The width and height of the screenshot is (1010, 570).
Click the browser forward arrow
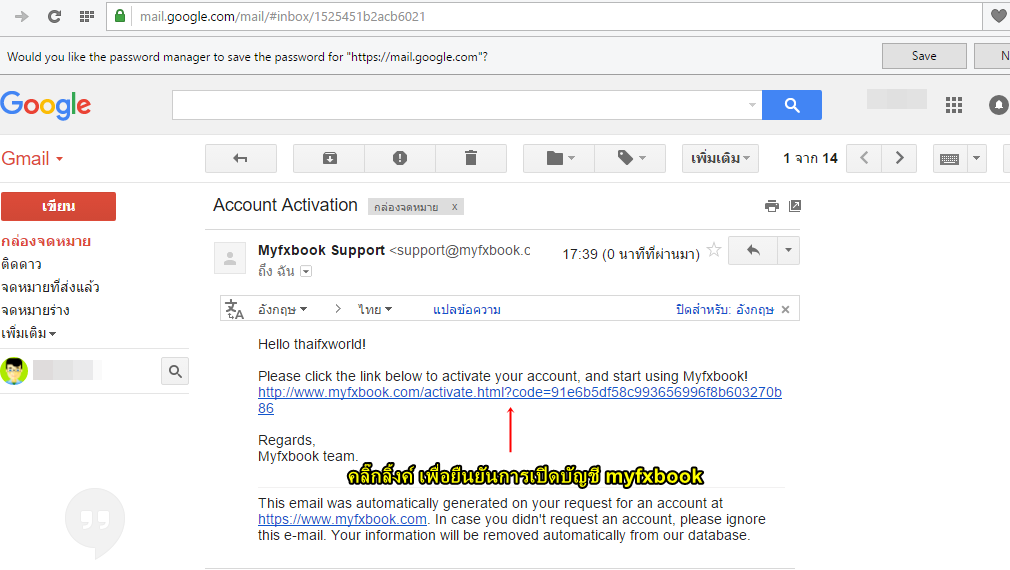pos(21,17)
